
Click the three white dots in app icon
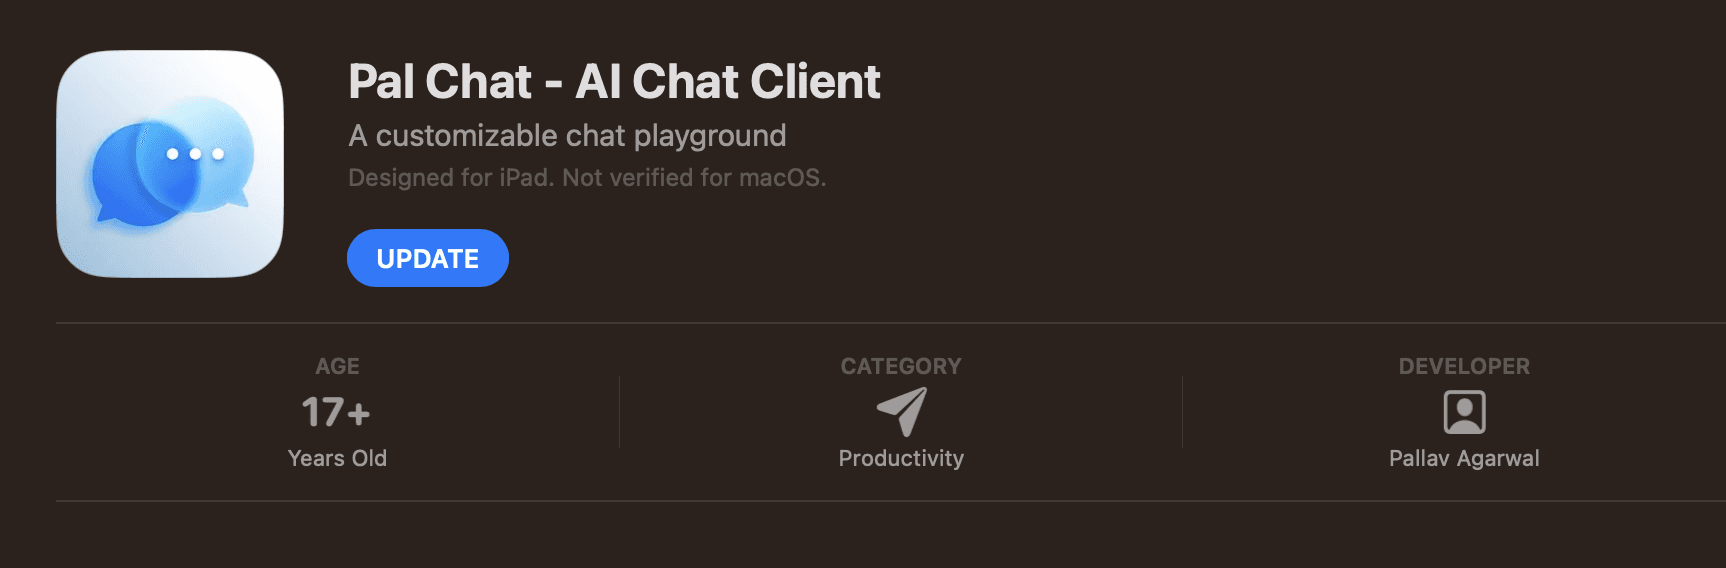pyautogui.click(x=195, y=154)
